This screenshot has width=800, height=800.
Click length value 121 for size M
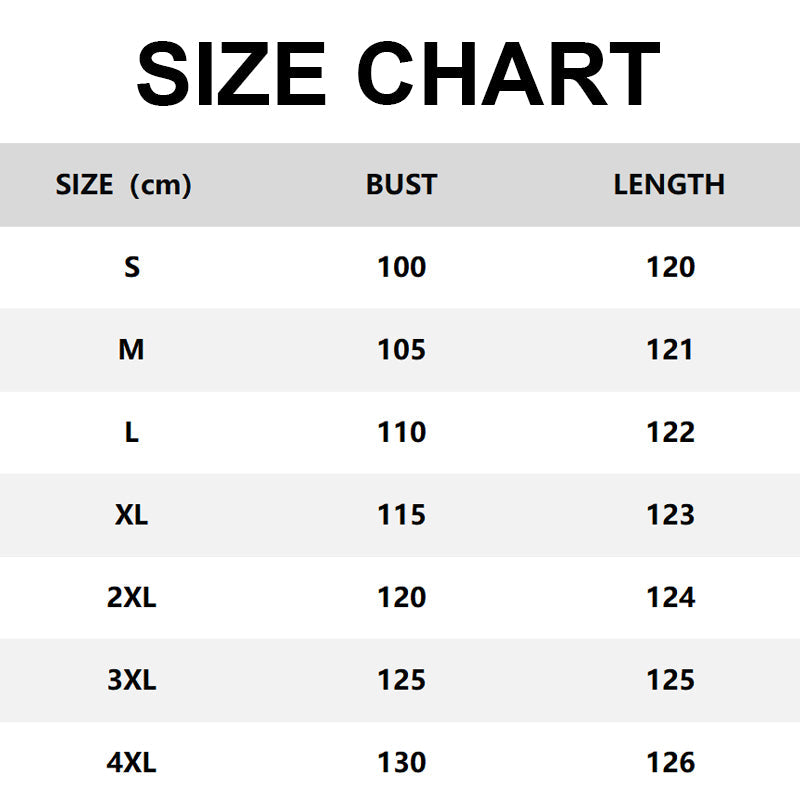coord(670,350)
